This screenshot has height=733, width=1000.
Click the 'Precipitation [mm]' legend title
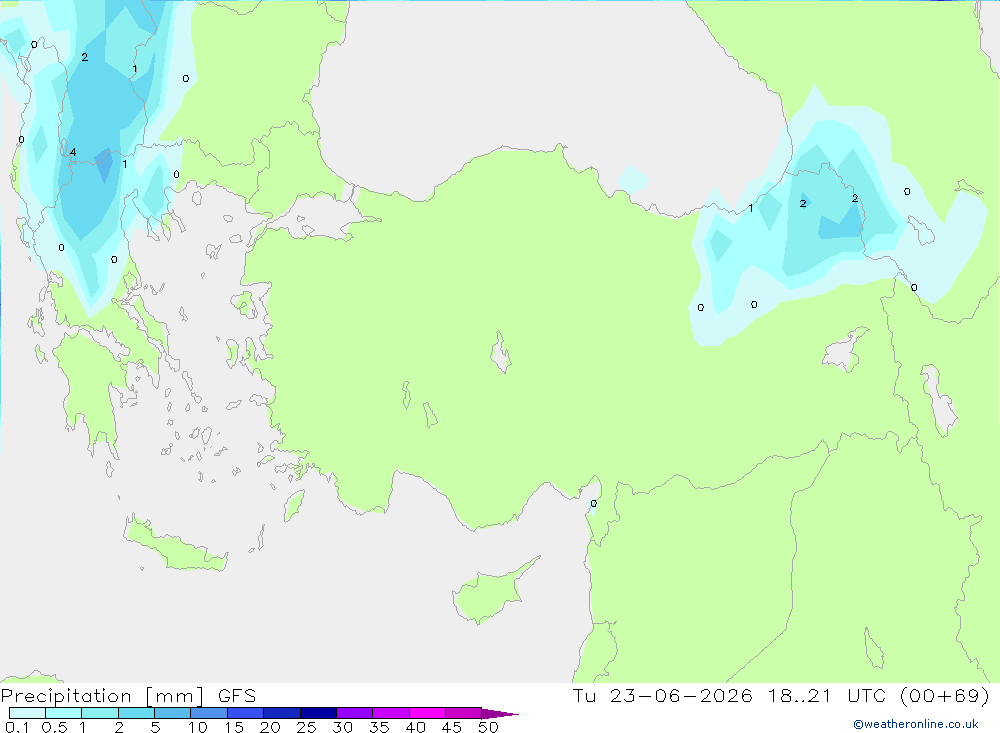tap(102, 696)
